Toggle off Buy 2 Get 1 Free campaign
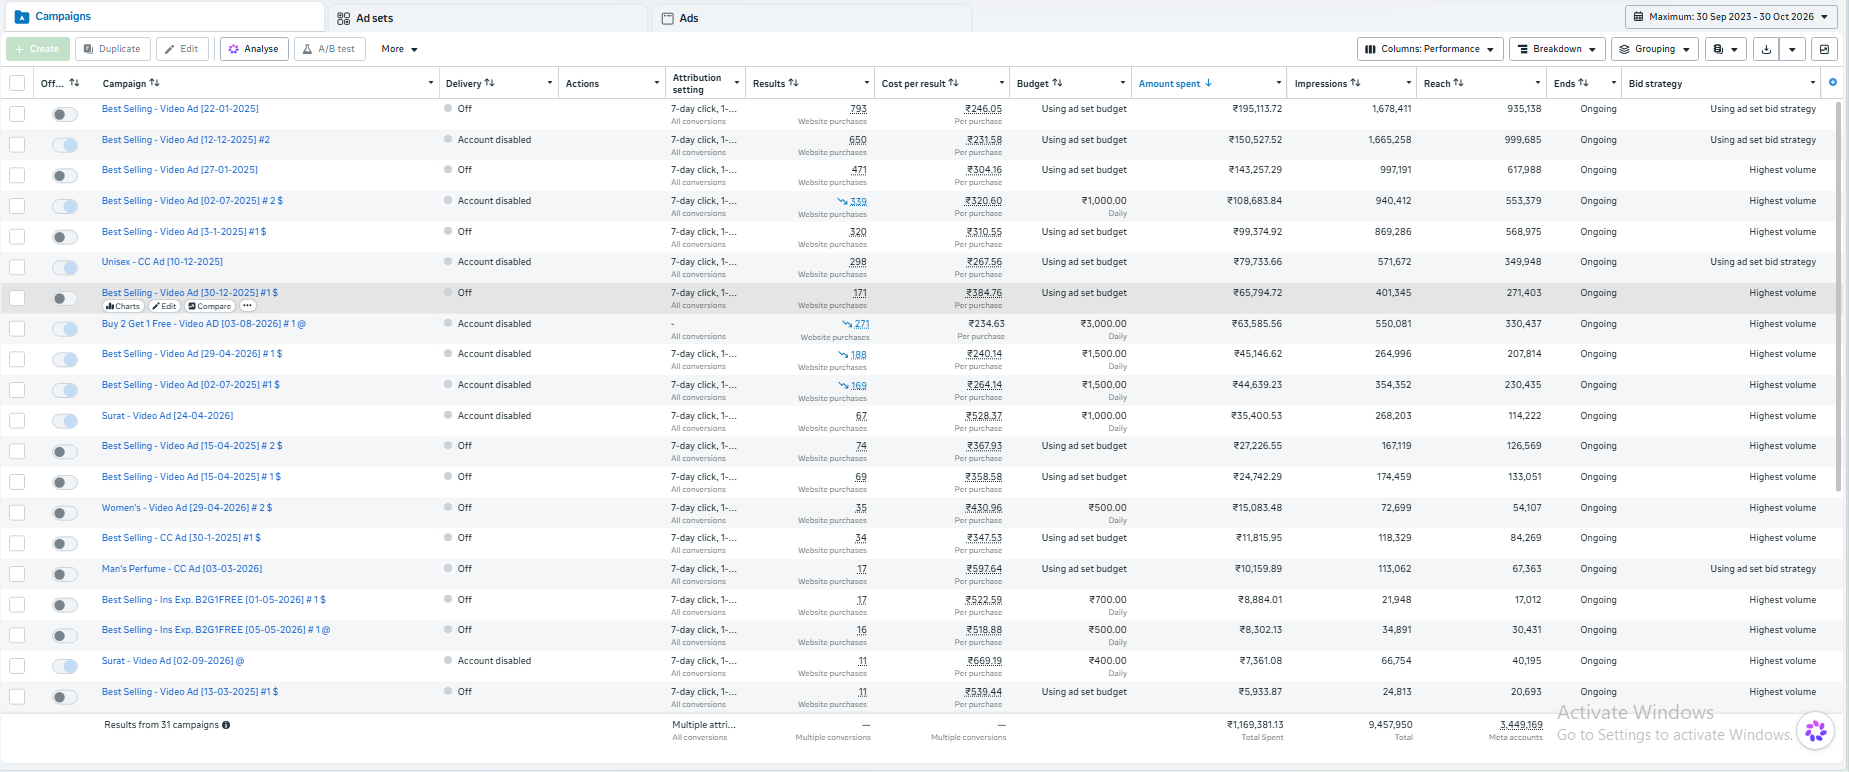The width and height of the screenshot is (1849, 772). tap(65, 329)
